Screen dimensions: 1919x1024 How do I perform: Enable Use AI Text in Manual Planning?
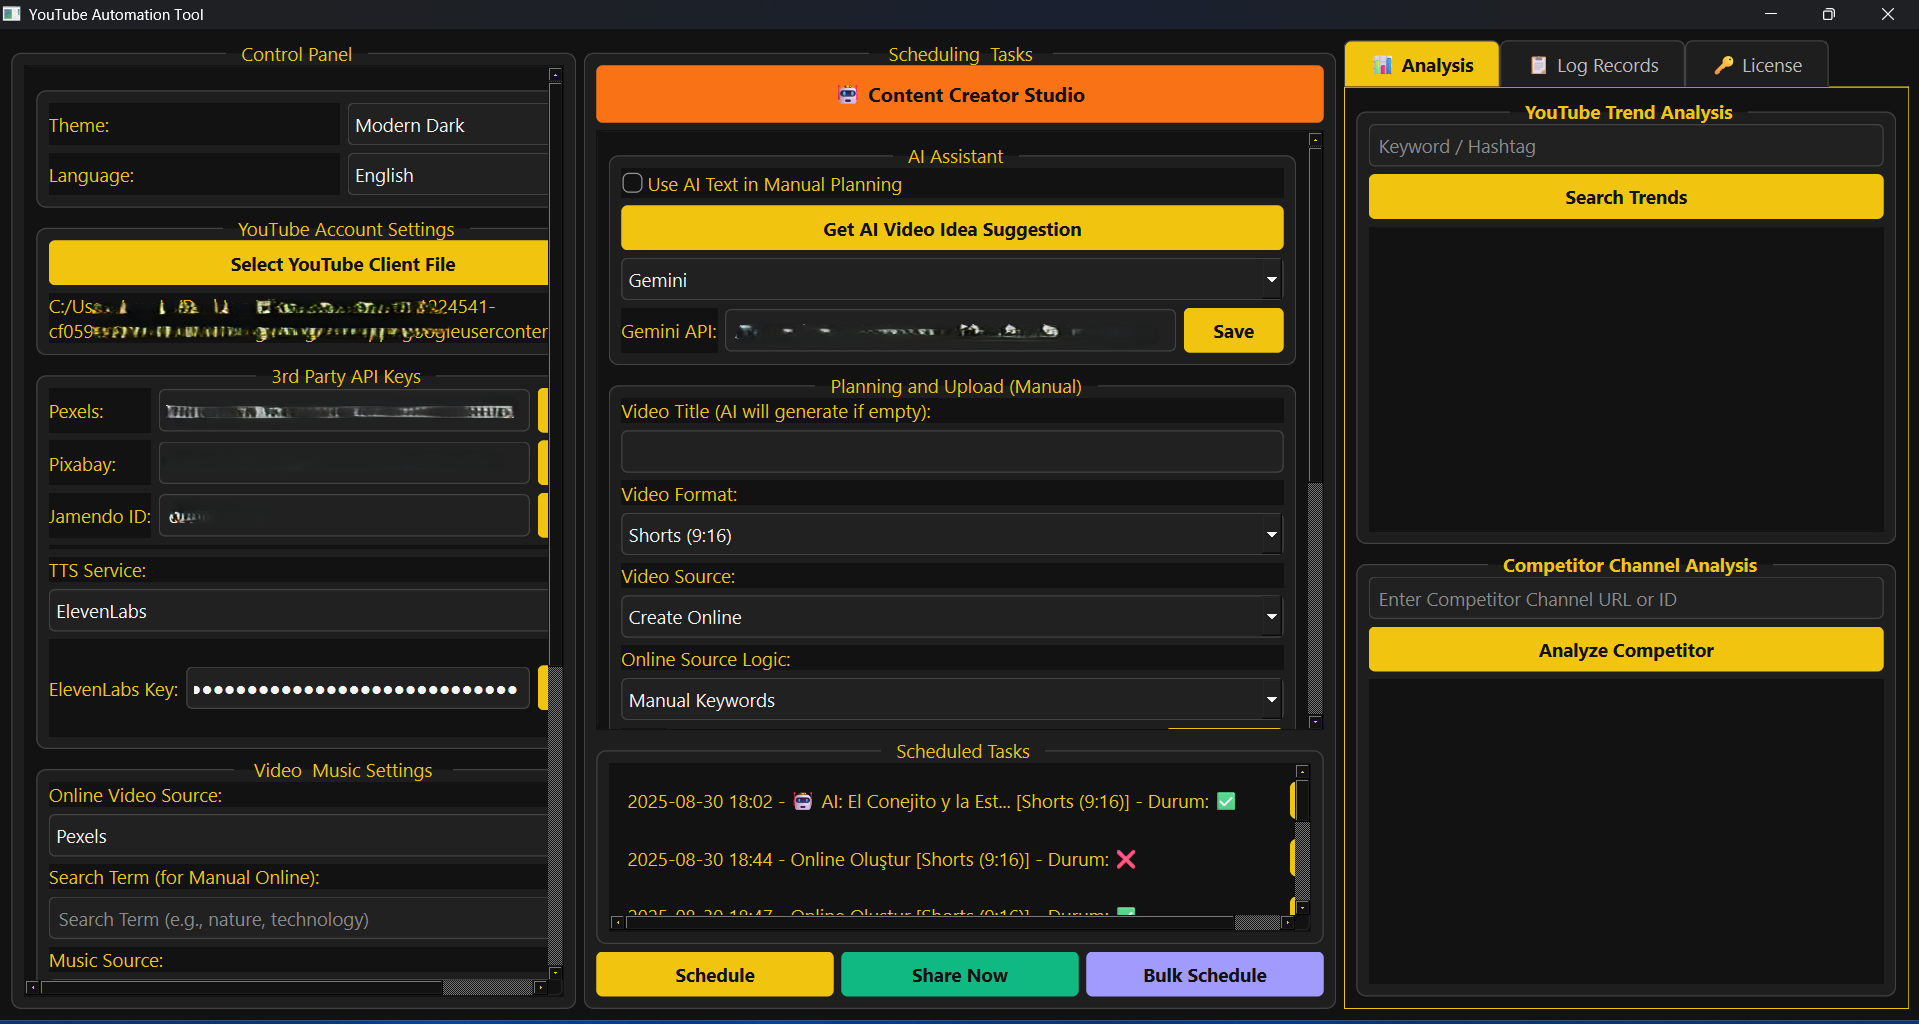pyautogui.click(x=632, y=183)
